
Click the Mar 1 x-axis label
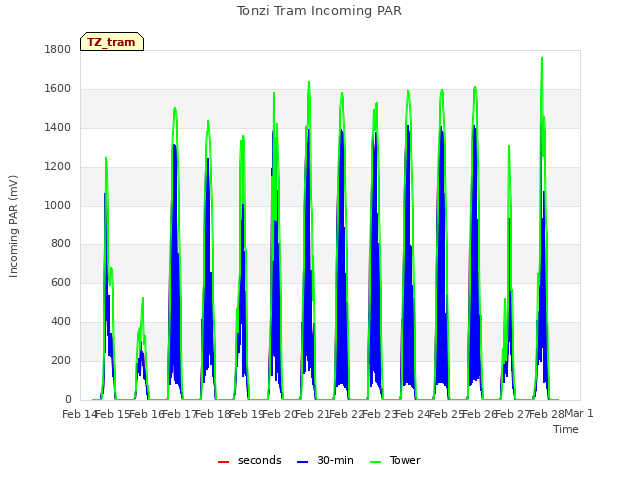(x=578, y=413)
